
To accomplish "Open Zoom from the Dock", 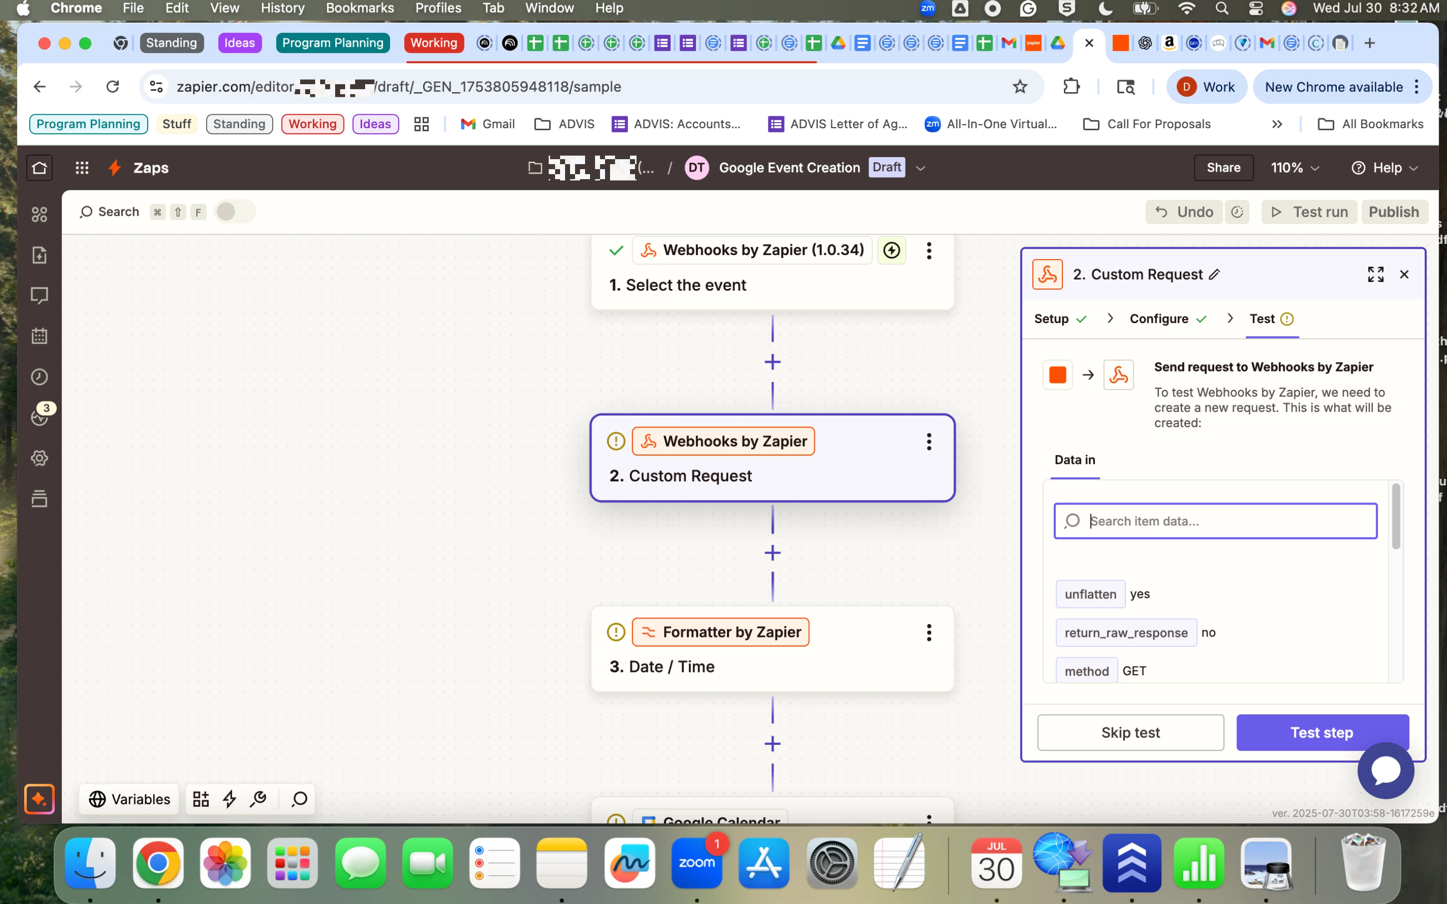I will 697,862.
